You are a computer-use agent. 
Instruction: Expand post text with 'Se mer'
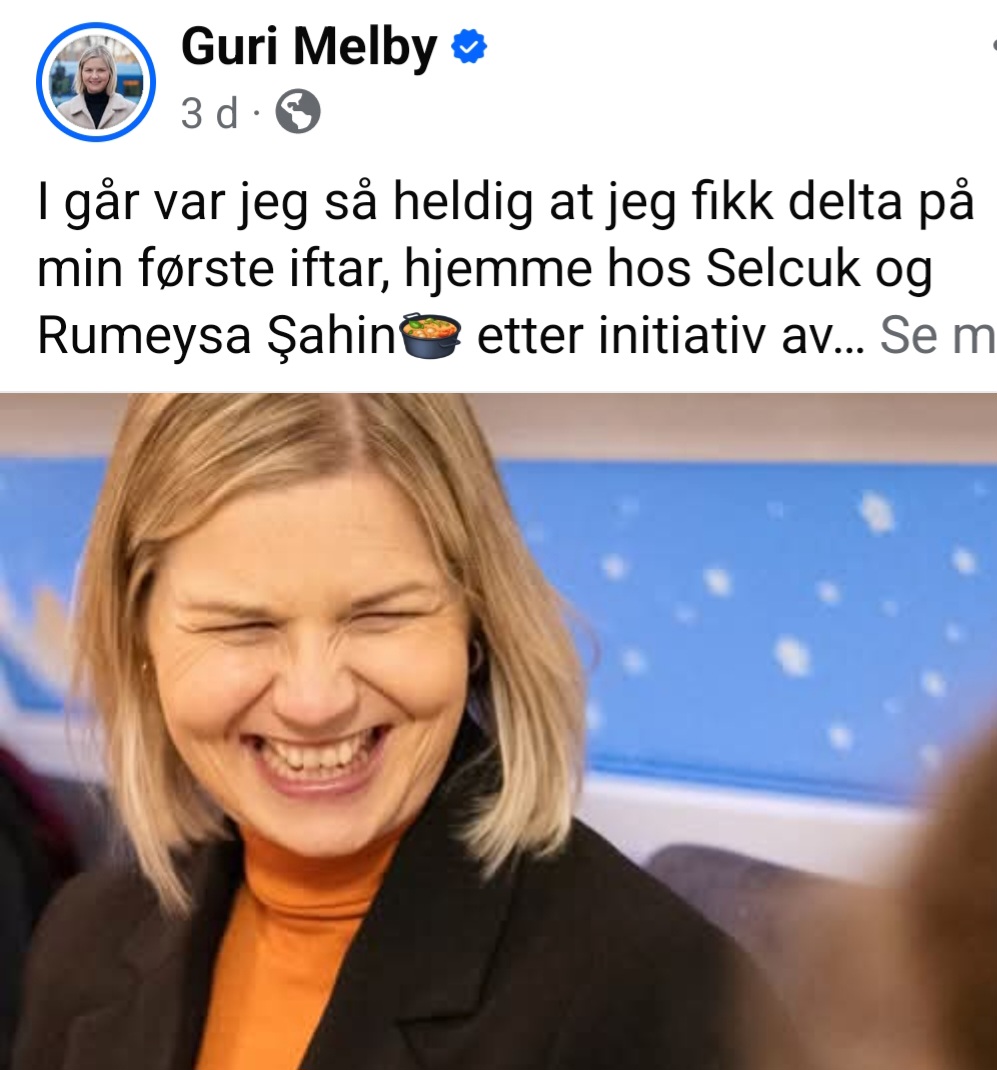tap(938, 335)
